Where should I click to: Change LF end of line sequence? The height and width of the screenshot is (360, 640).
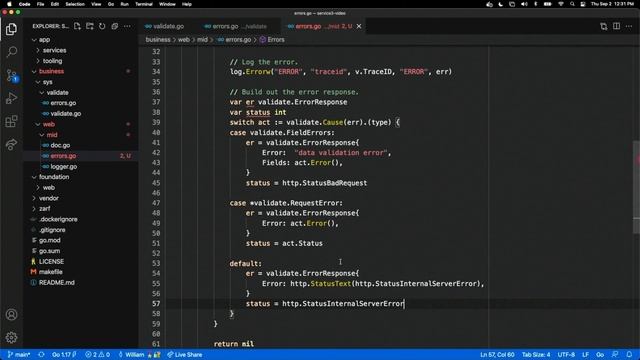click(585, 355)
